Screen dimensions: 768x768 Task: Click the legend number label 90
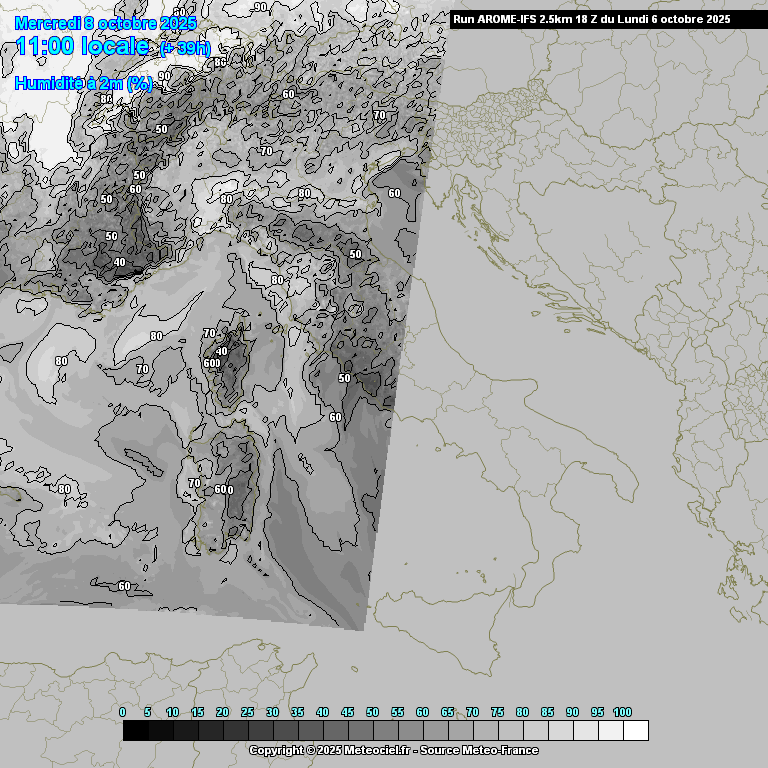pyautogui.click(x=572, y=712)
